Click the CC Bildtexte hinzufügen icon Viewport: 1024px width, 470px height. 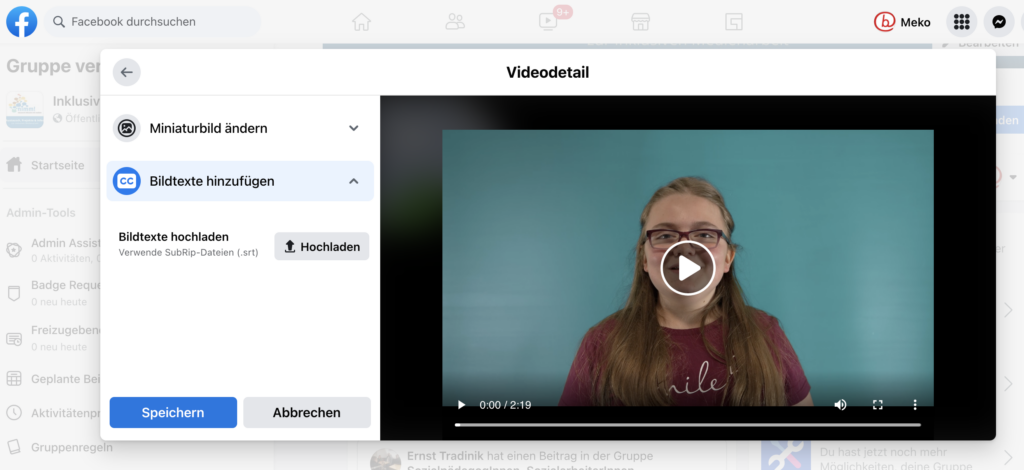point(127,181)
